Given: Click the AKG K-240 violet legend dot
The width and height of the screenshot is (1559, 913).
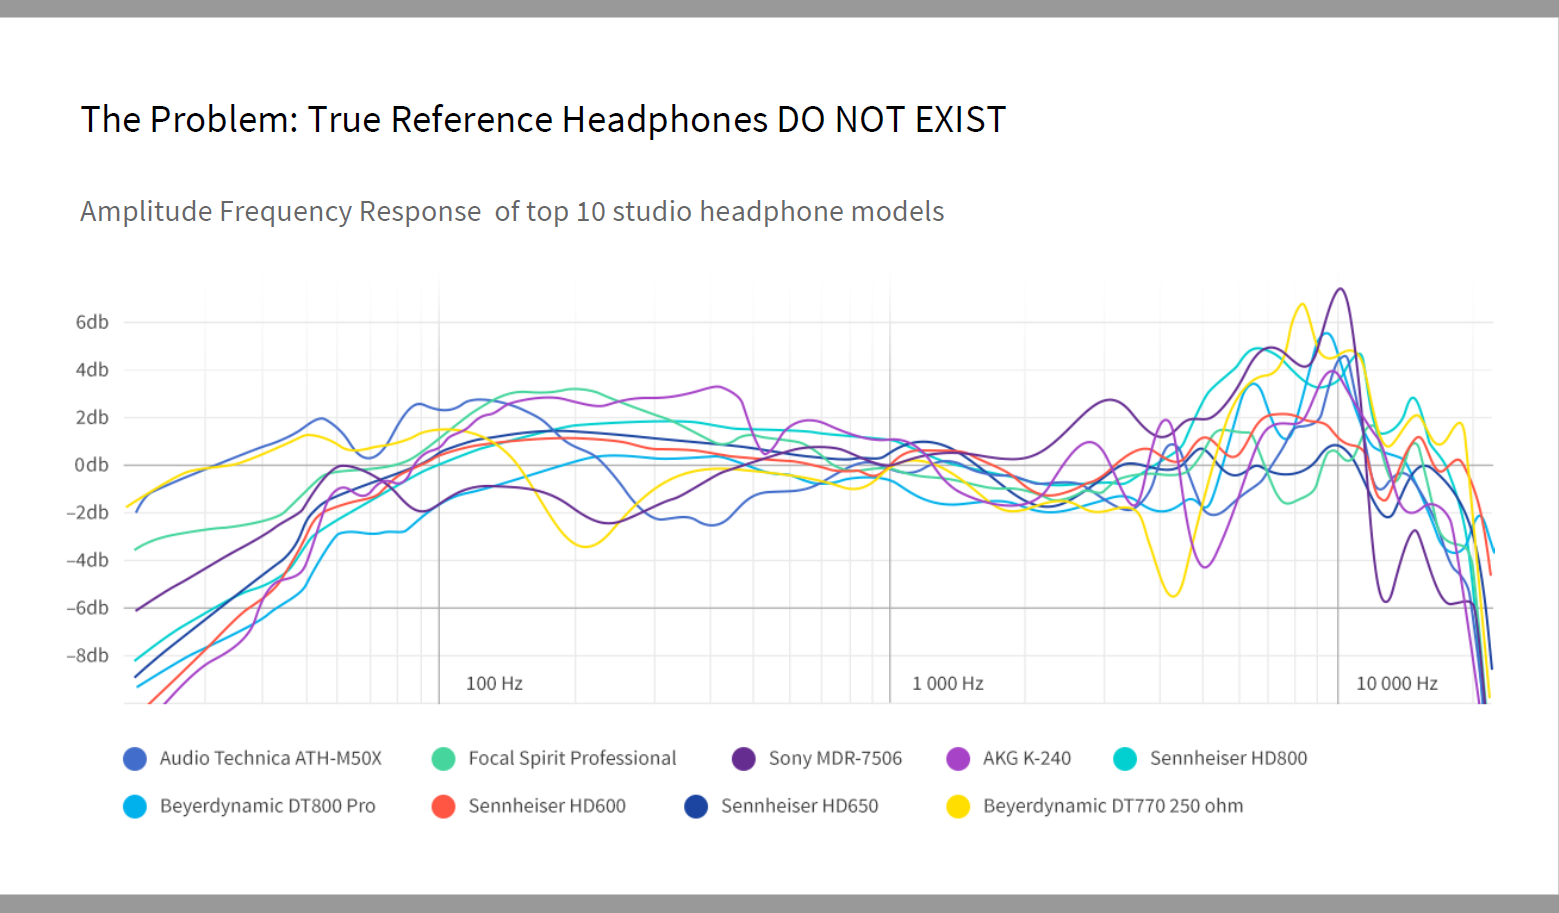Looking at the screenshot, I should (x=958, y=759).
